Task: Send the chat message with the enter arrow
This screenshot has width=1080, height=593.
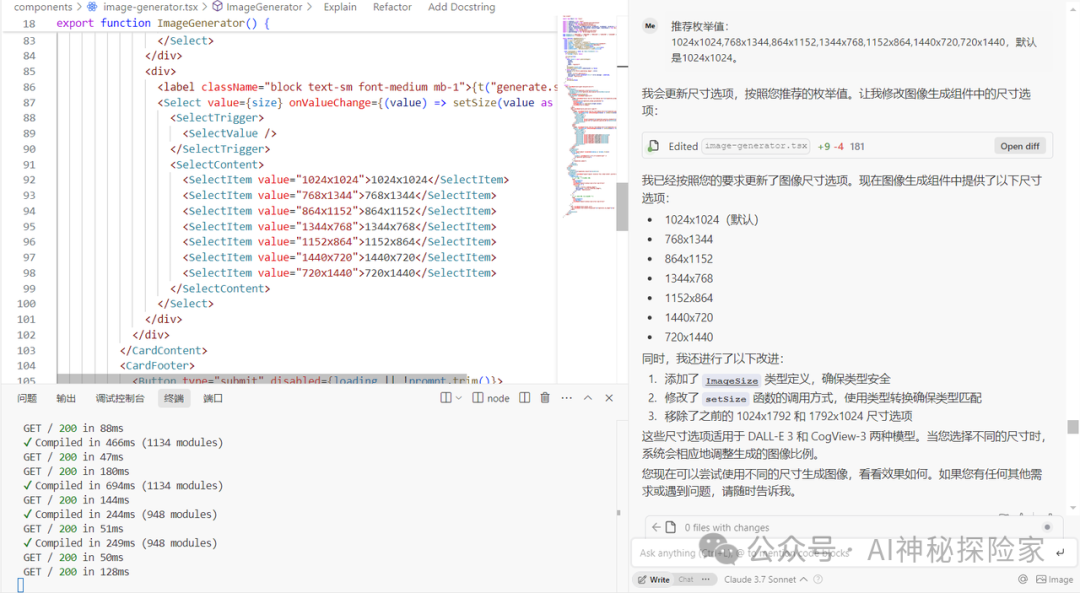Action: point(1060,552)
